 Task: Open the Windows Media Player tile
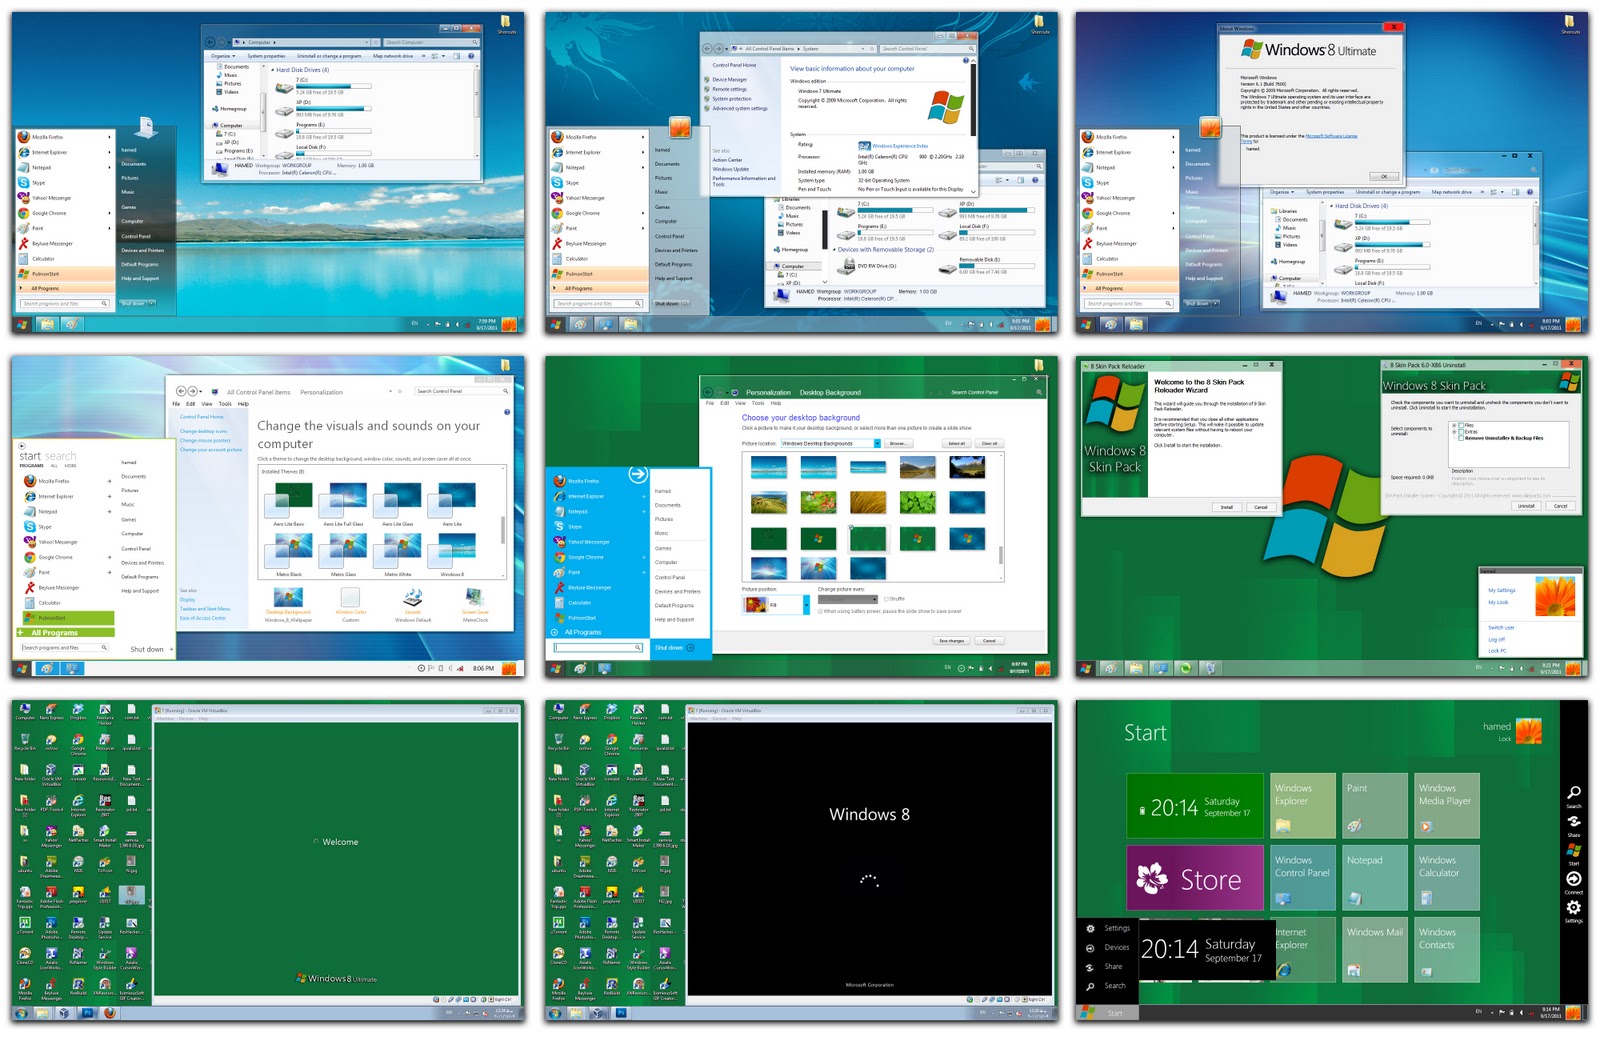1447,805
